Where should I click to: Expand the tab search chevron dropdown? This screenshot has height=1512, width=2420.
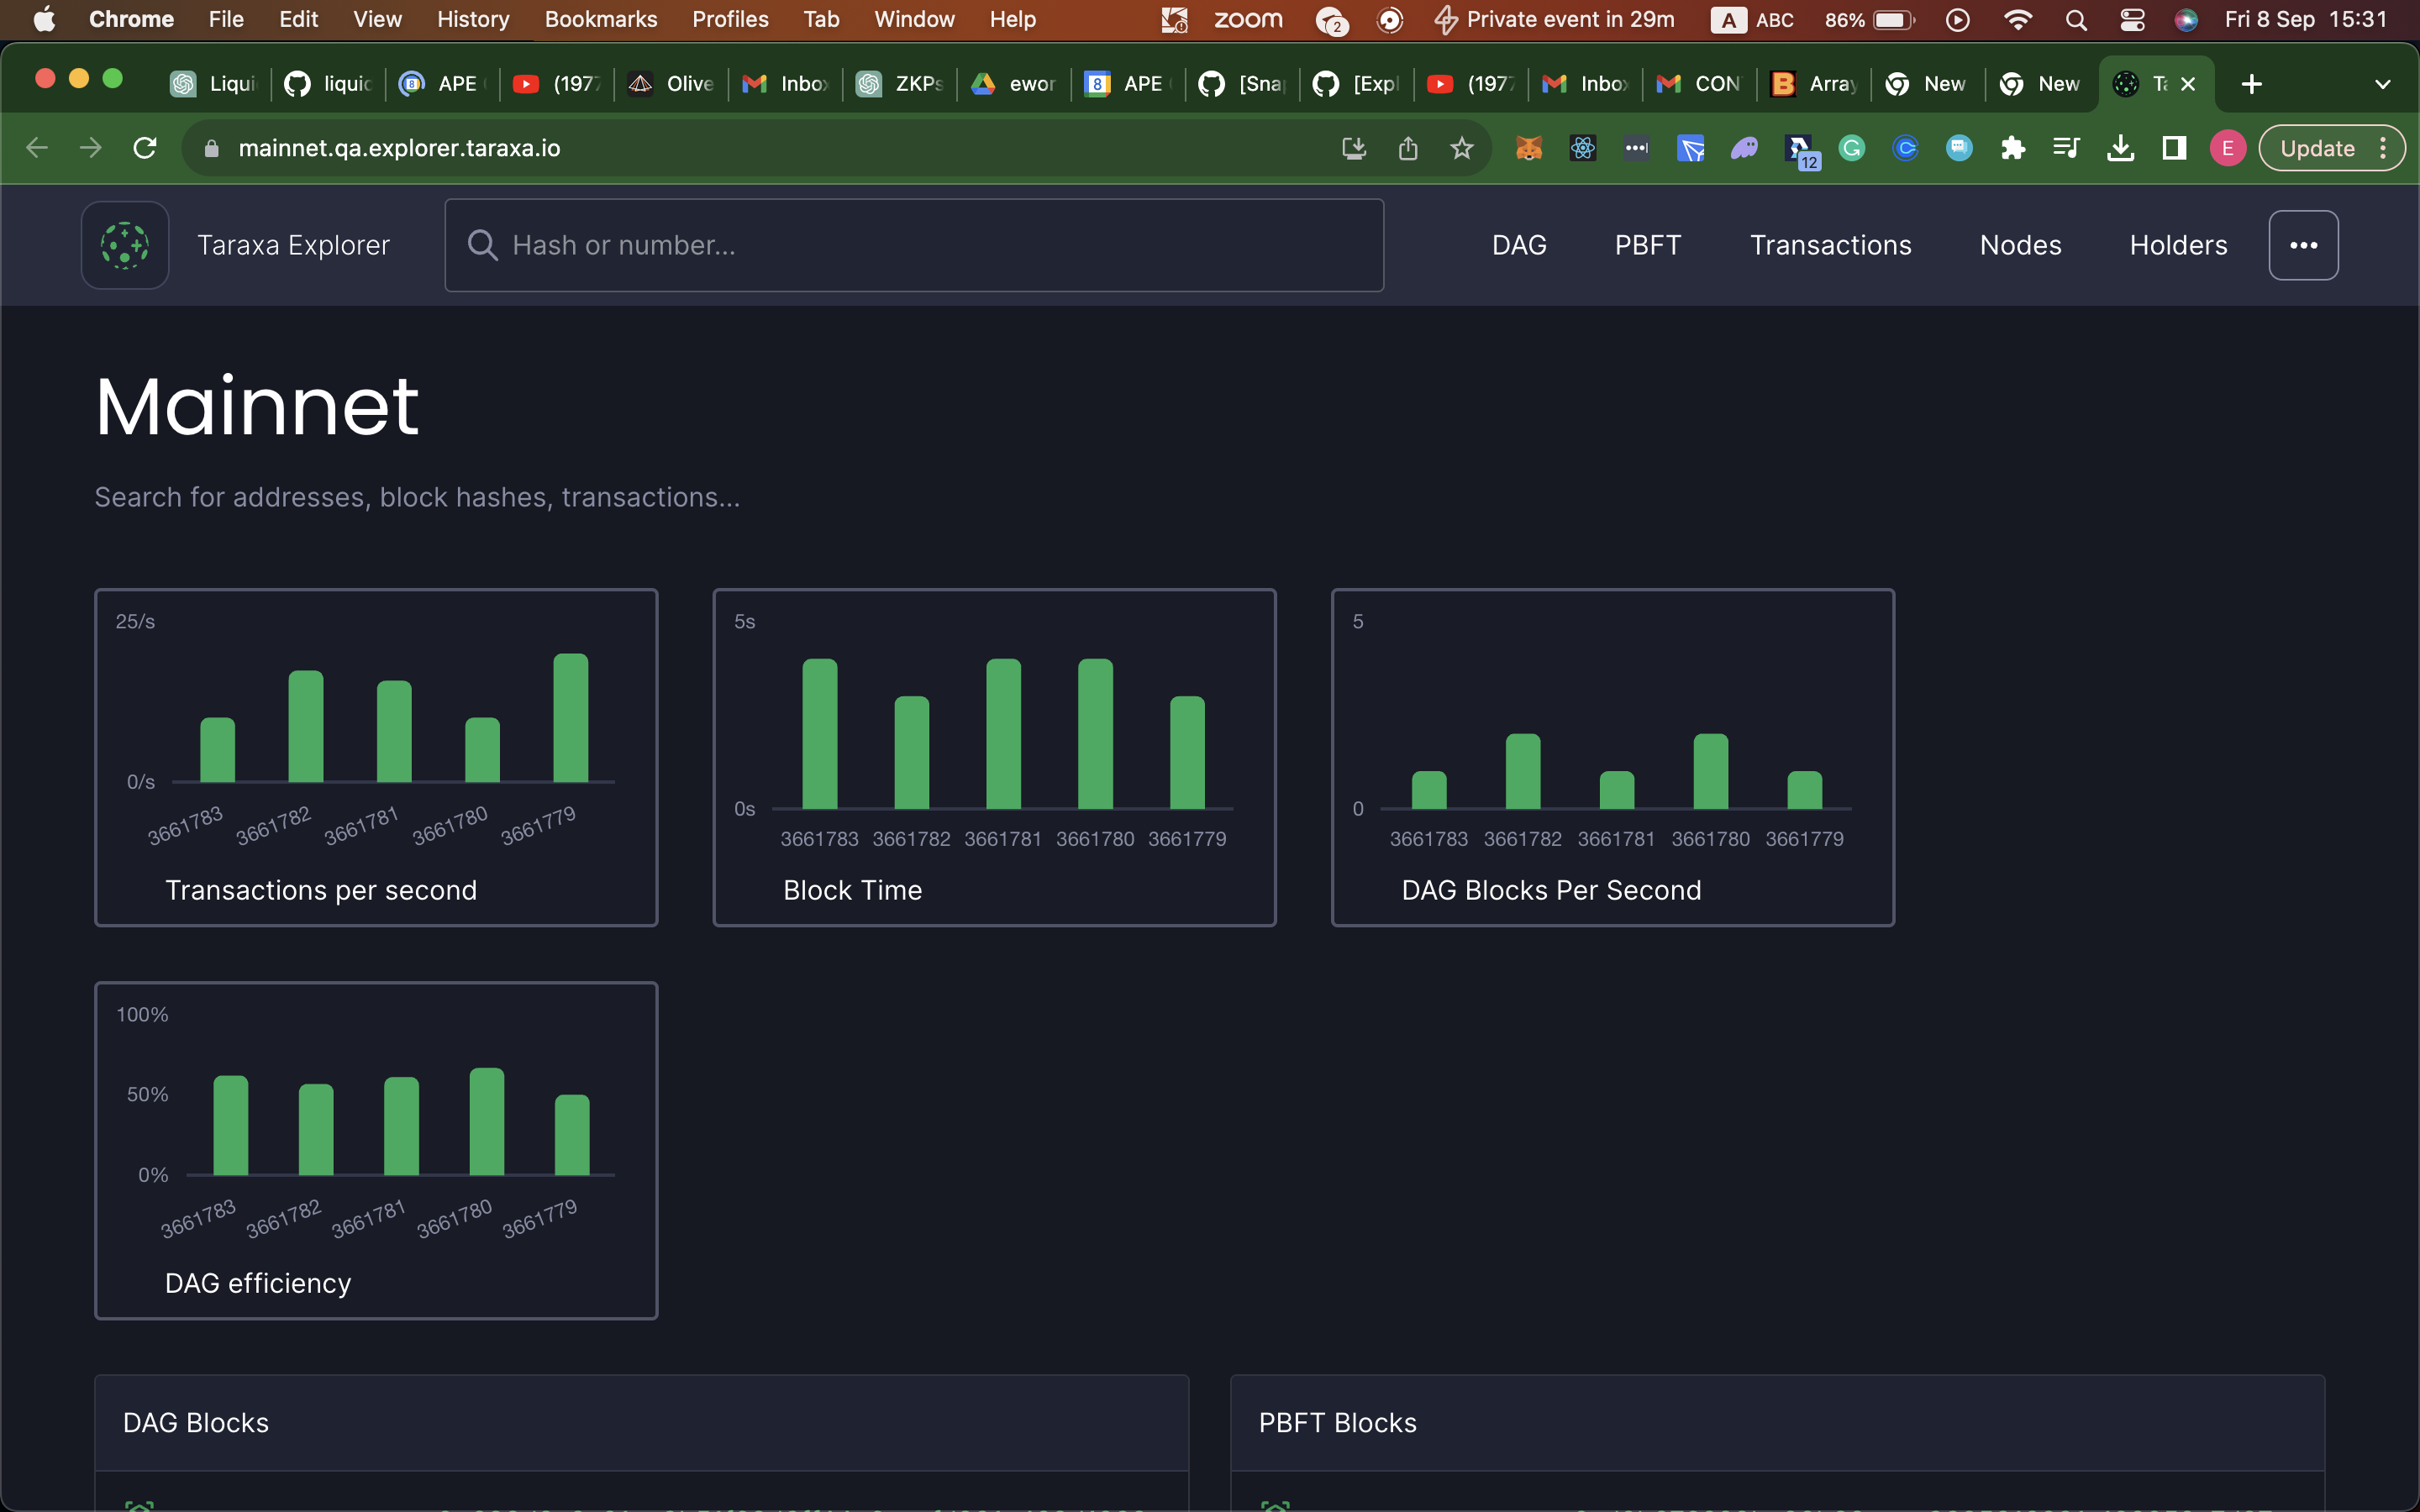click(x=2382, y=84)
